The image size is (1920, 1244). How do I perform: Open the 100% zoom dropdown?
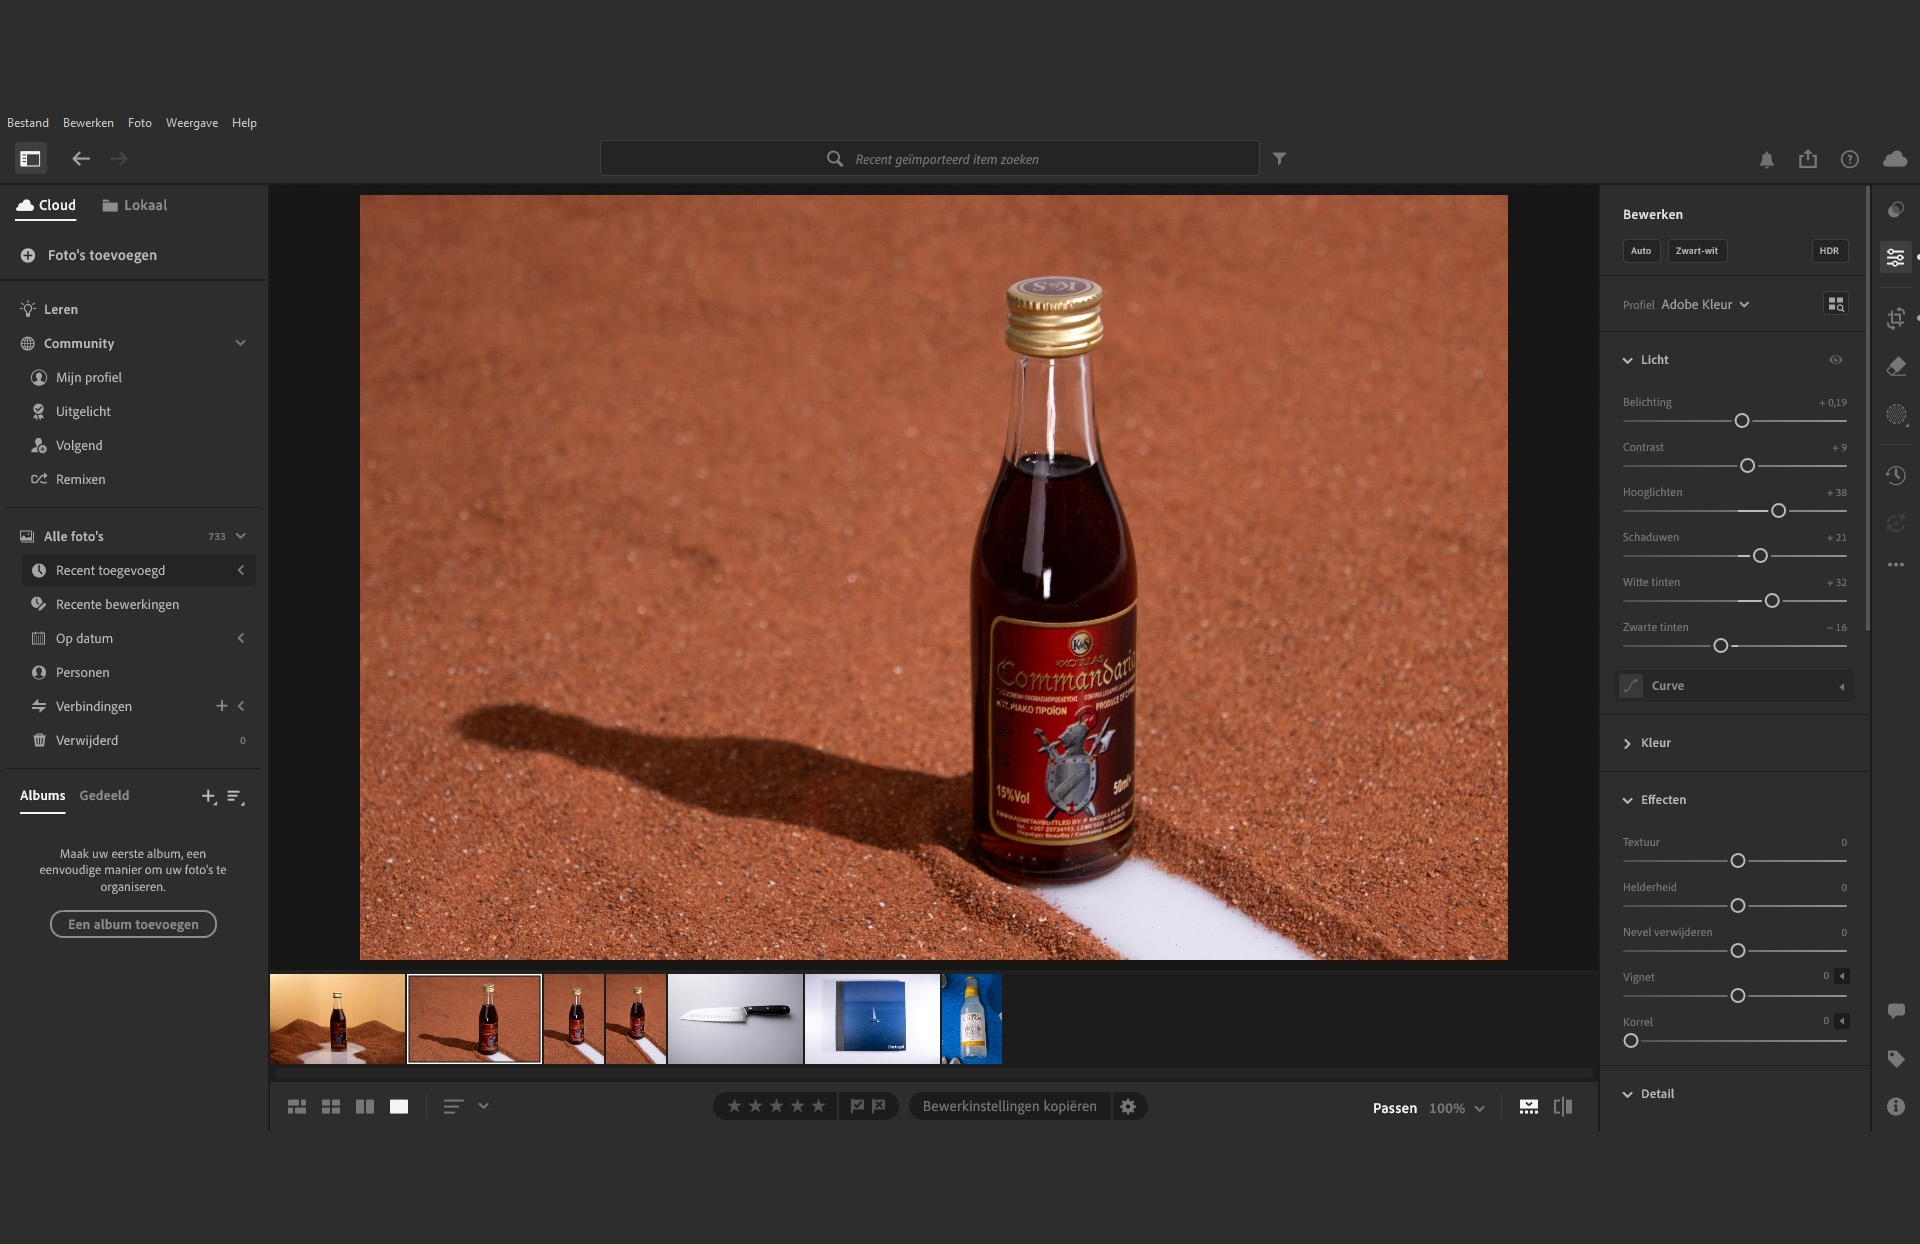click(x=1457, y=1108)
